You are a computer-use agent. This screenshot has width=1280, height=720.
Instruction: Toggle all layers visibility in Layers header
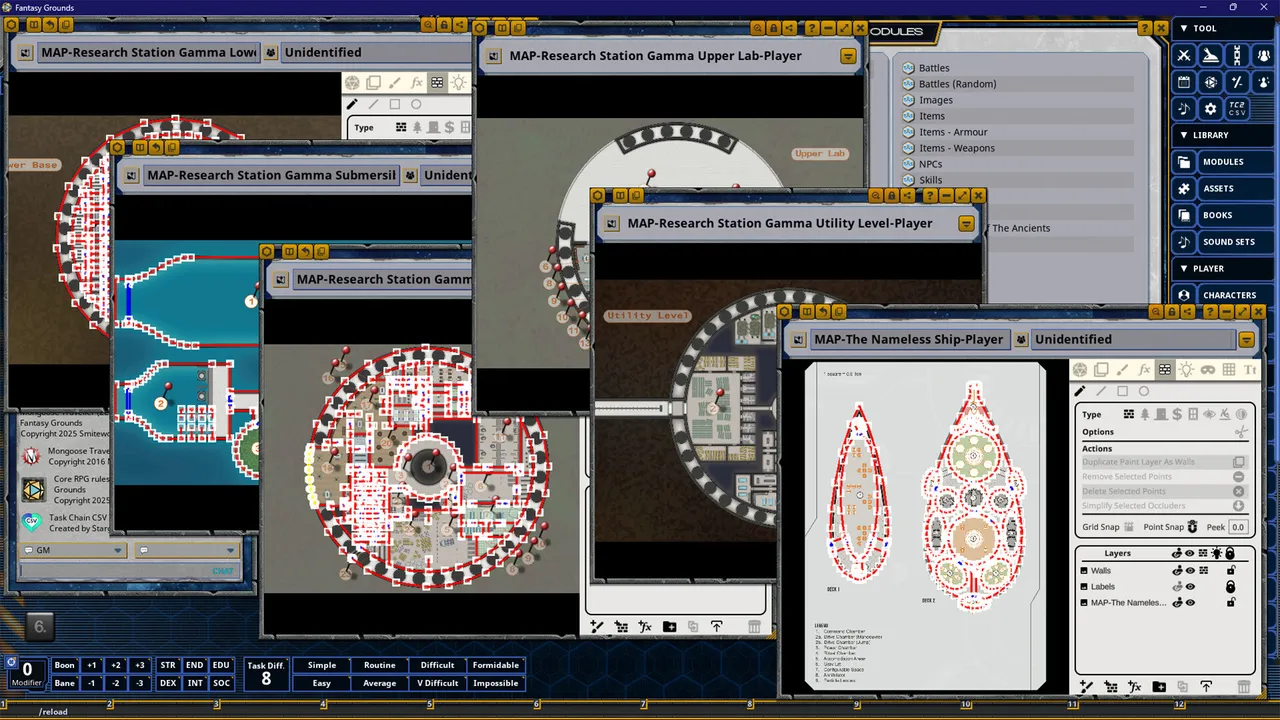1190,553
